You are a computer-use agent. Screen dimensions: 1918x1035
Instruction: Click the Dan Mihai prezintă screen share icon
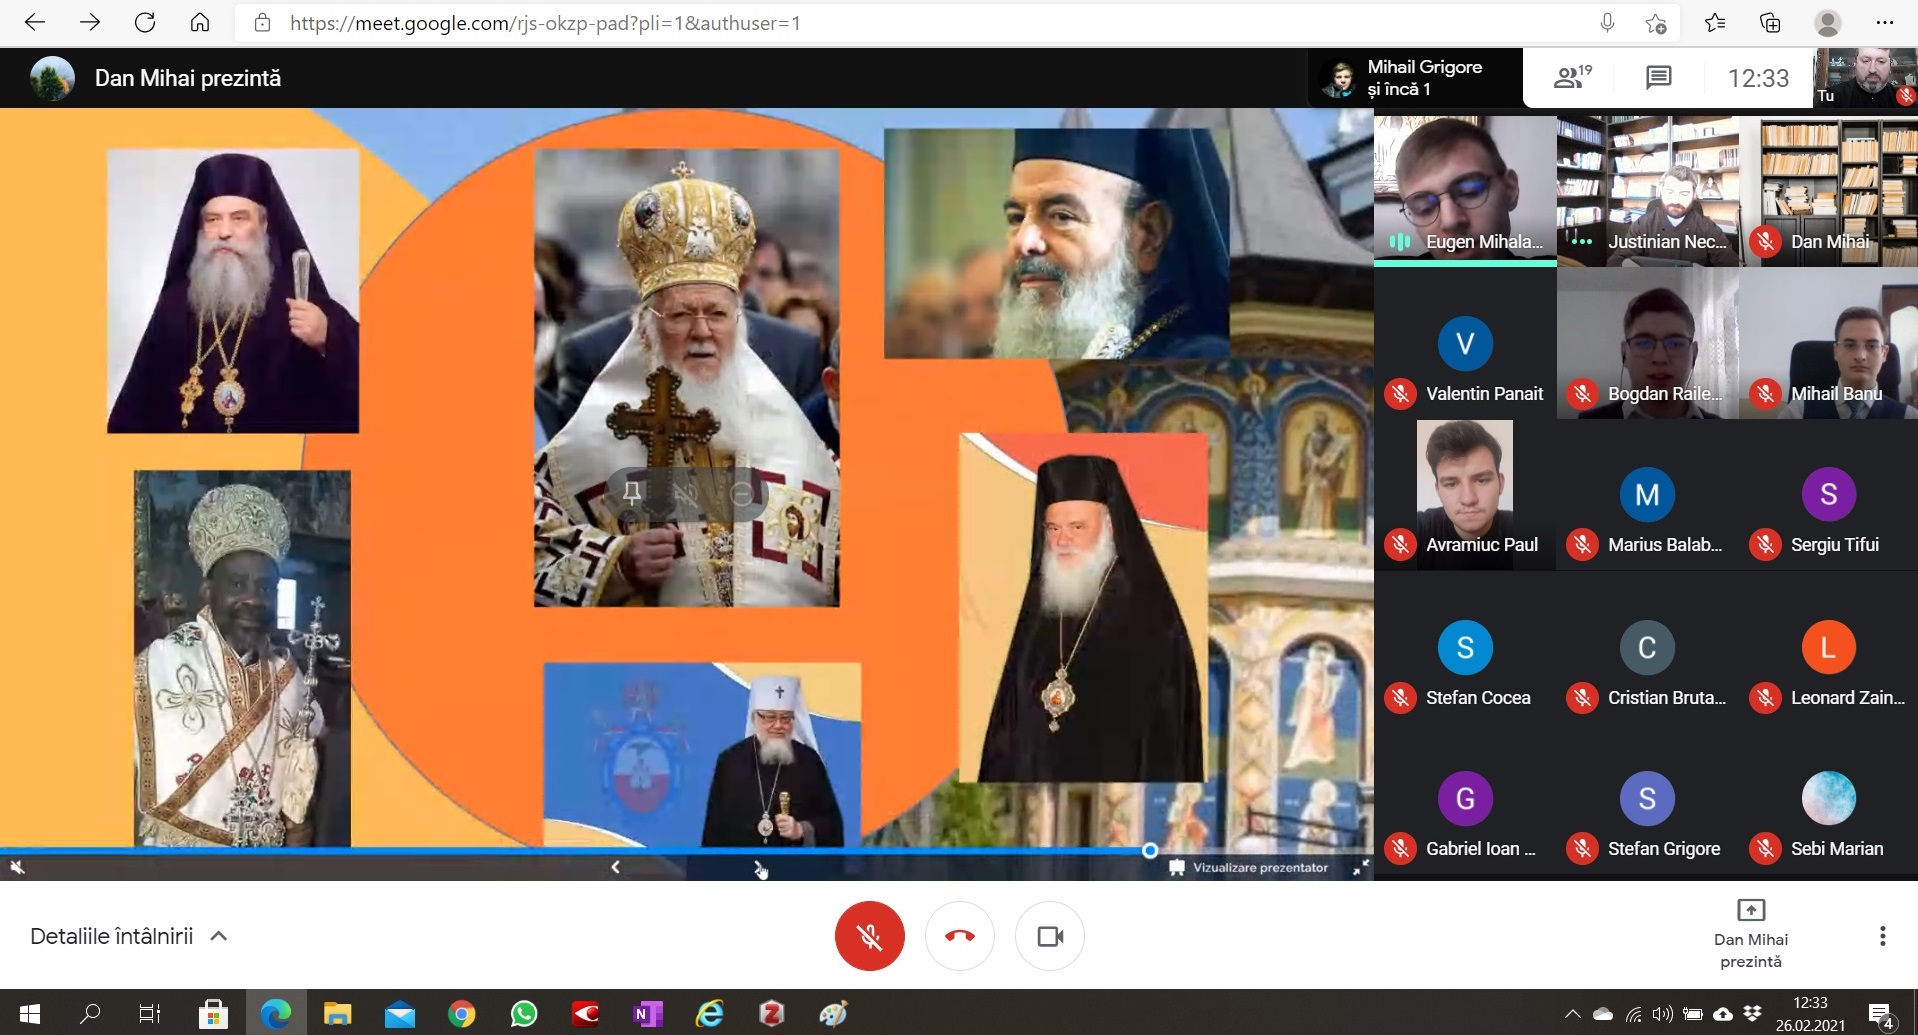[1750, 910]
